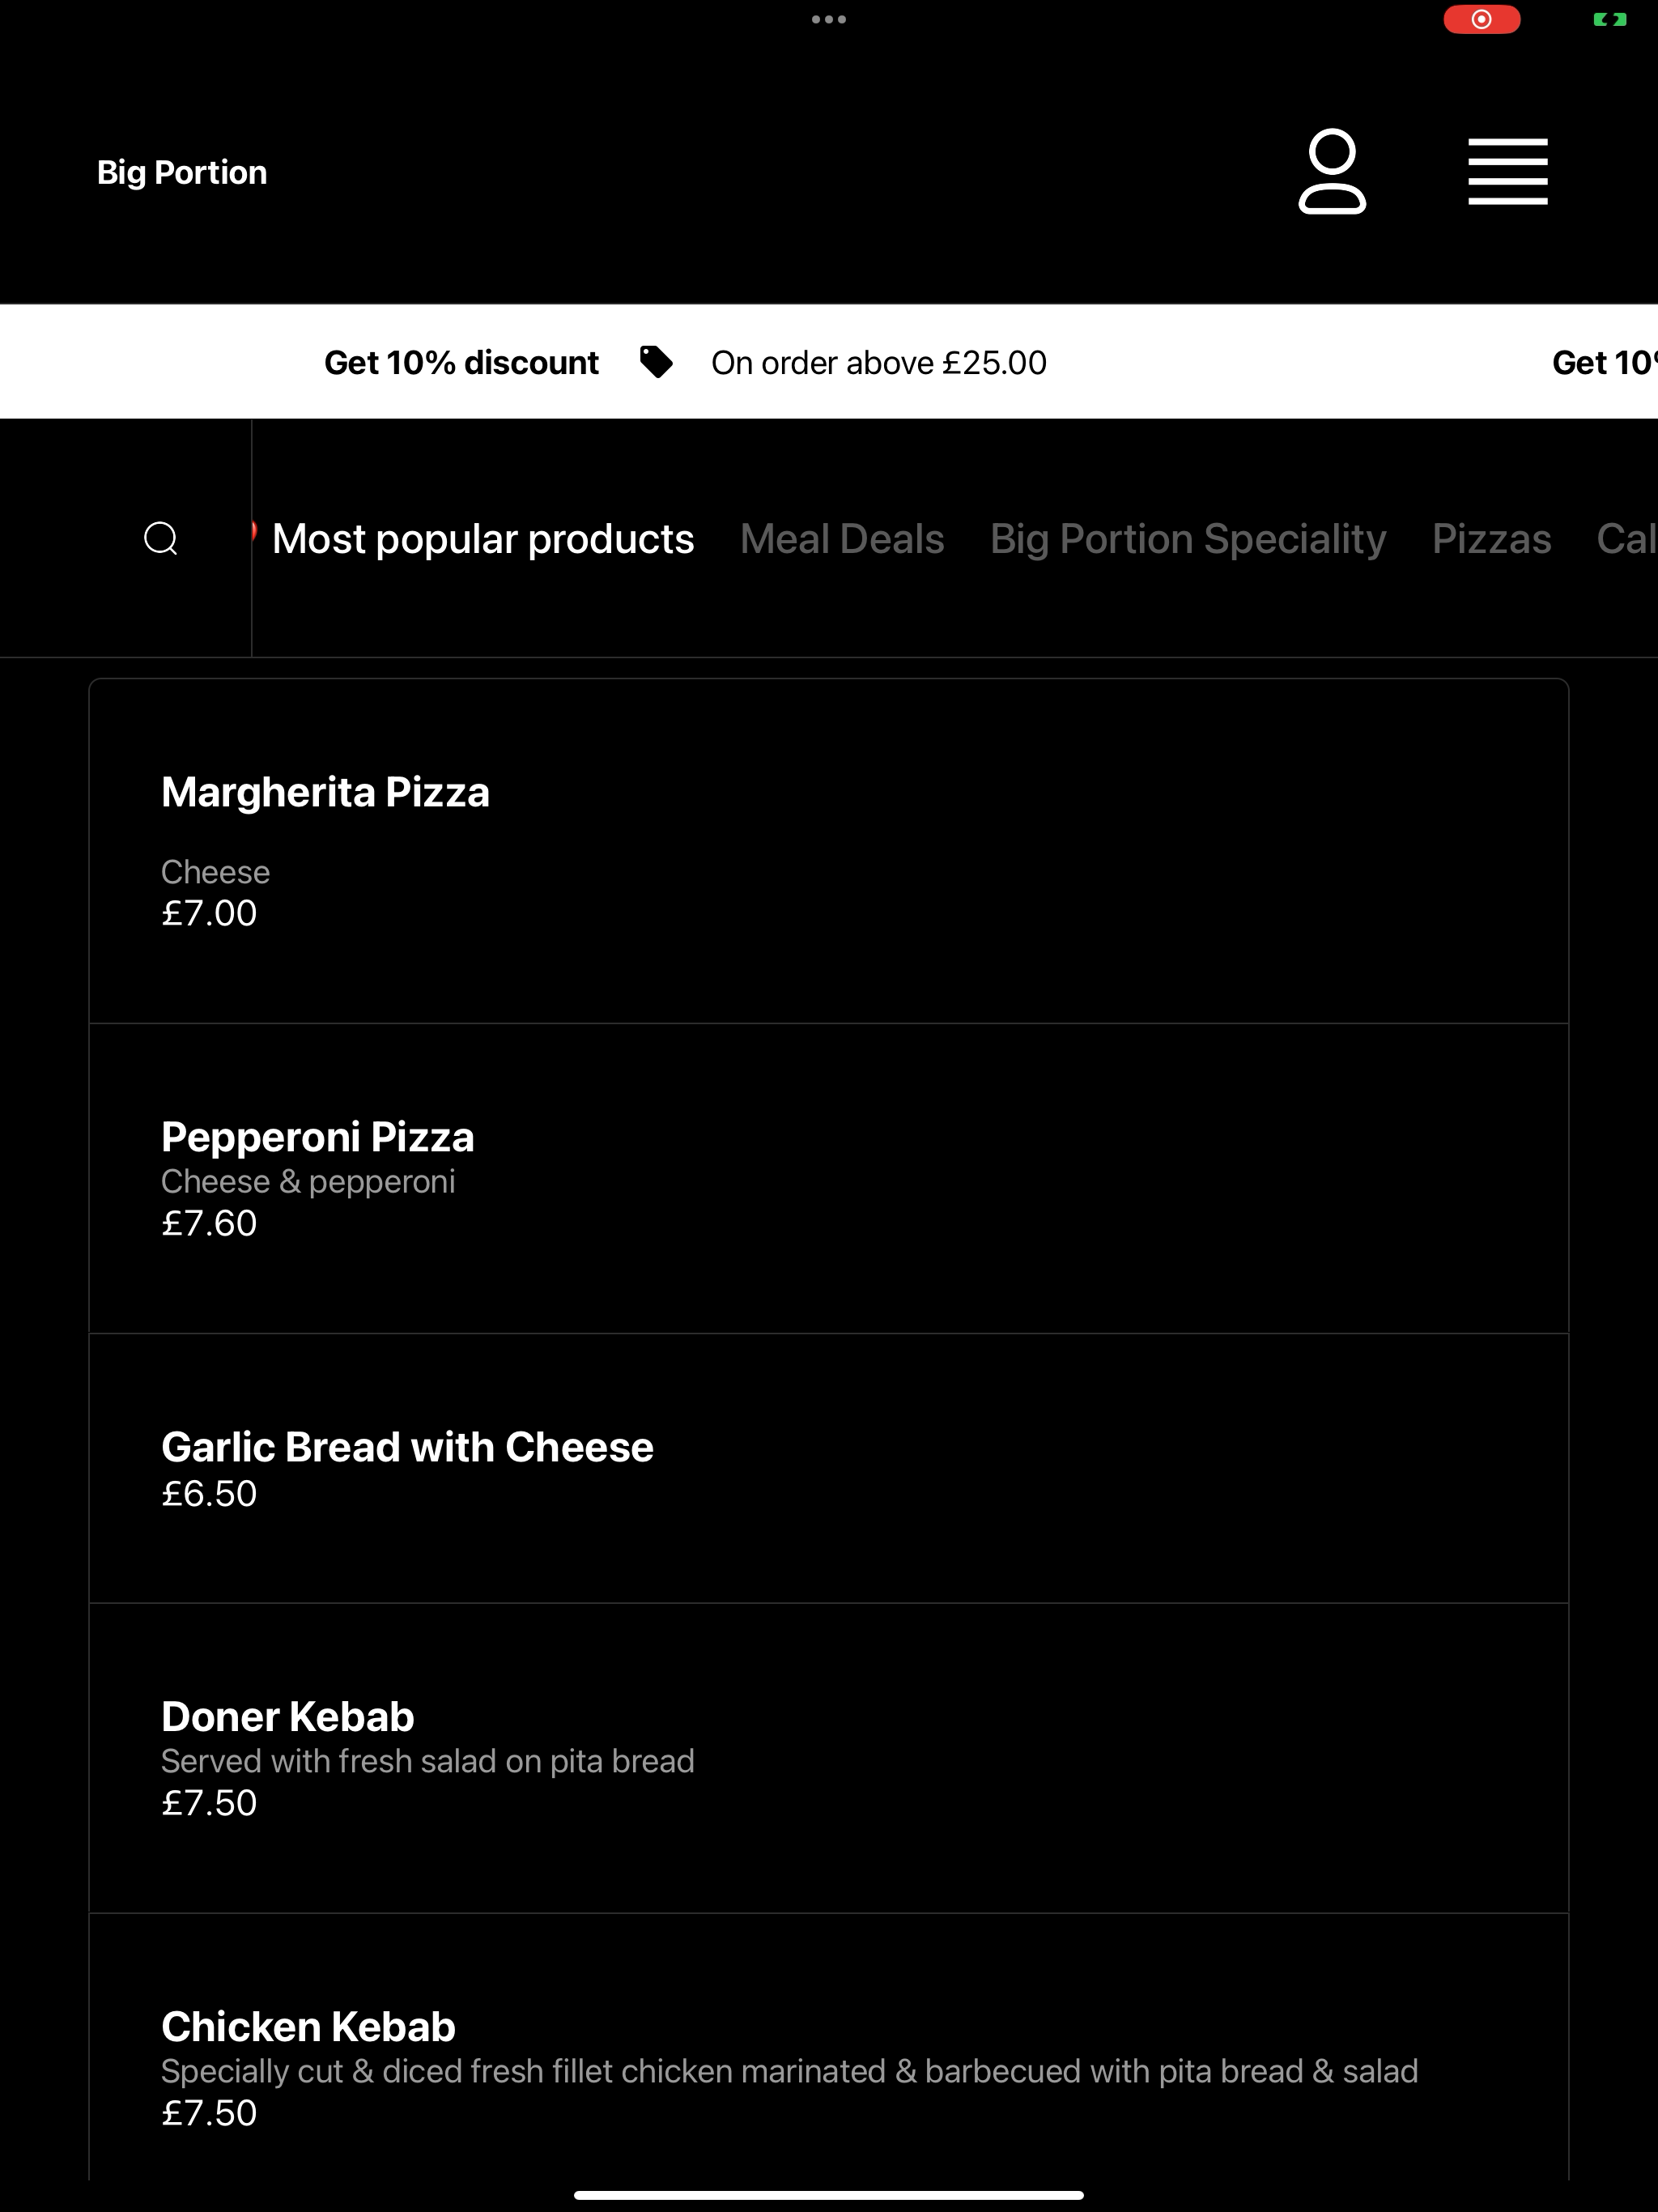This screenshot has width=1658, height=2212.
Task: Open the user account profile icon
Action: [1332, 171]
